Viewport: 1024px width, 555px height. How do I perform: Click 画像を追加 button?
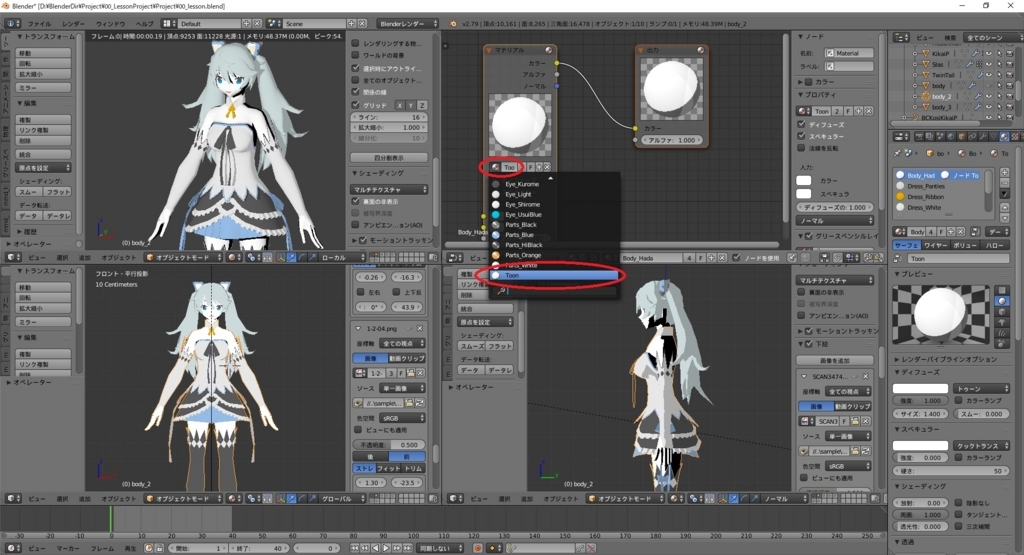point(834,360)
